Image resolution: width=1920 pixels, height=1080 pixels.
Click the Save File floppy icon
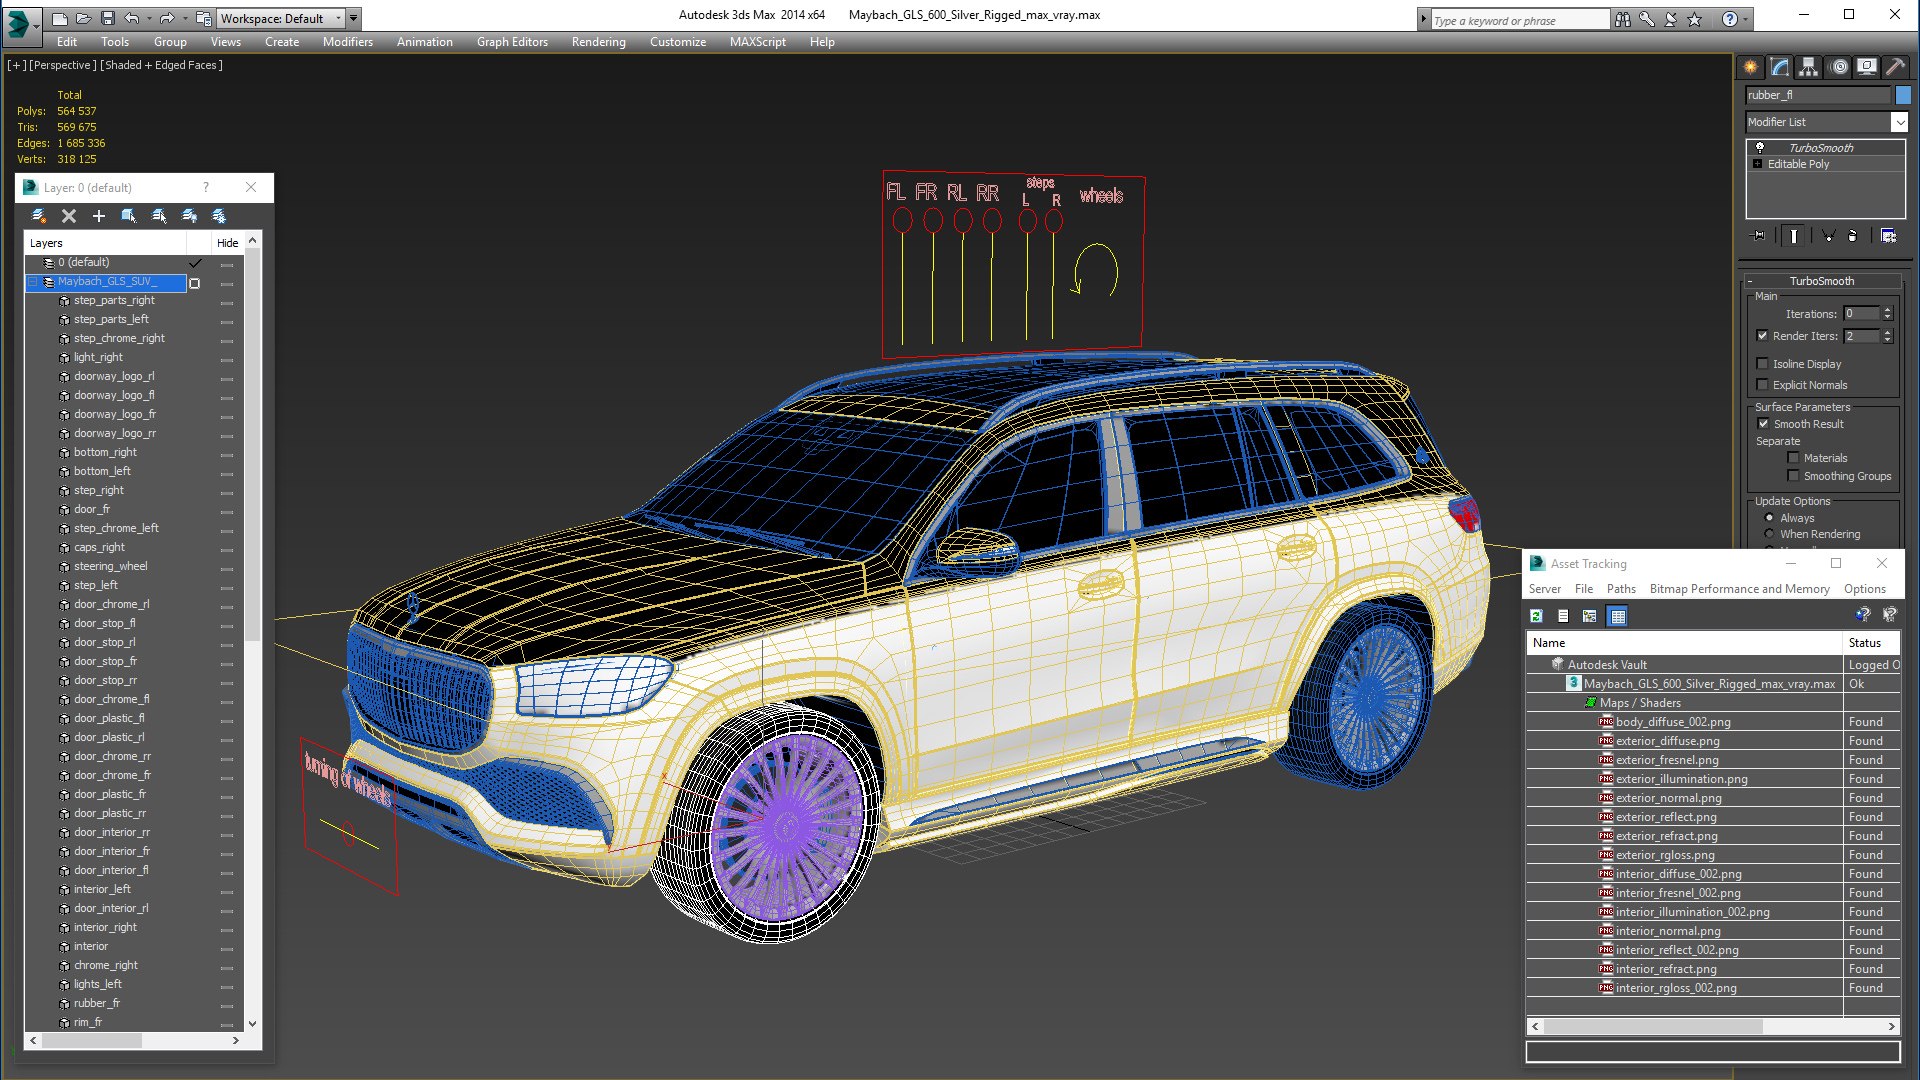coord(108,18)
